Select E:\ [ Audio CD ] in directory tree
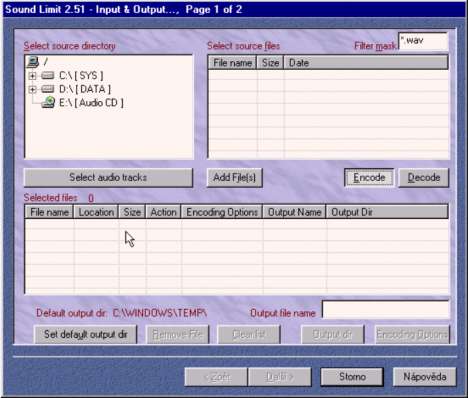This screenshot has height=398, width=468. [x=91, y=103]
